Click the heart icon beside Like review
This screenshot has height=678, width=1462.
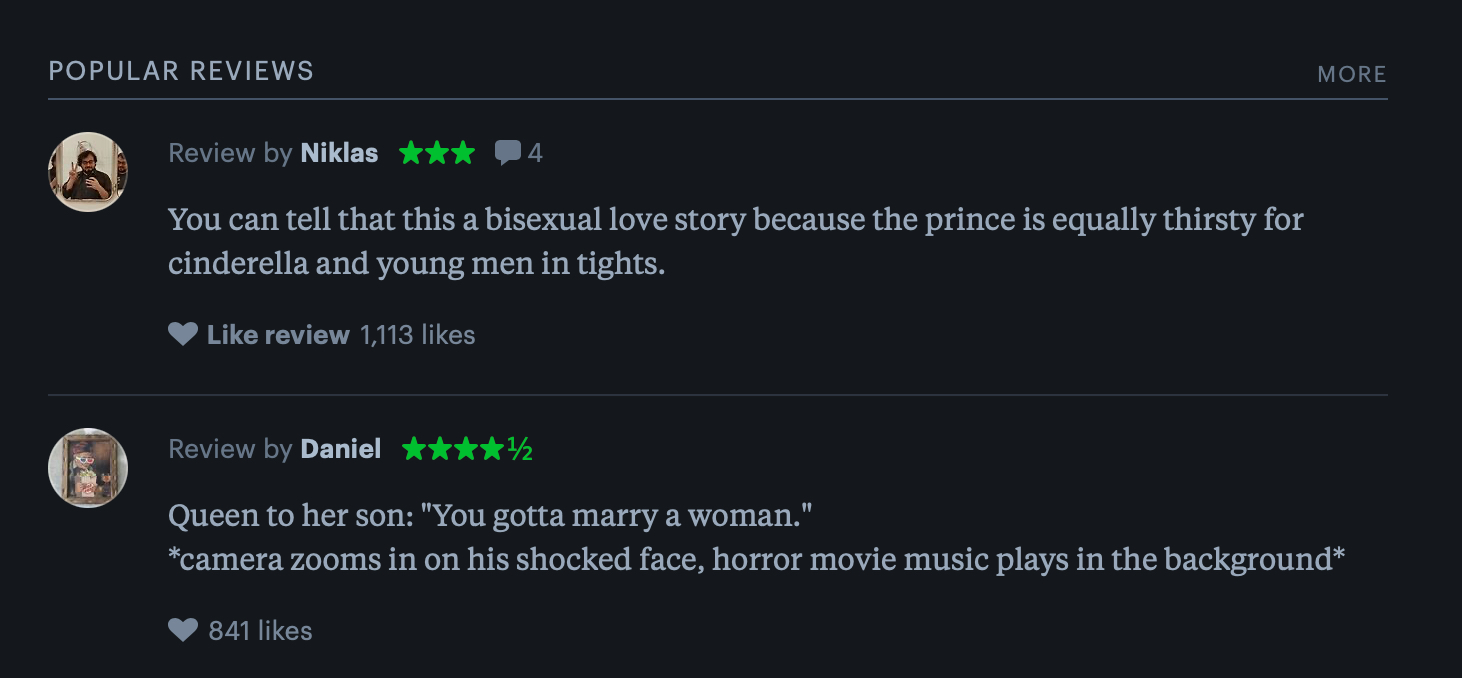coord(183,334)
